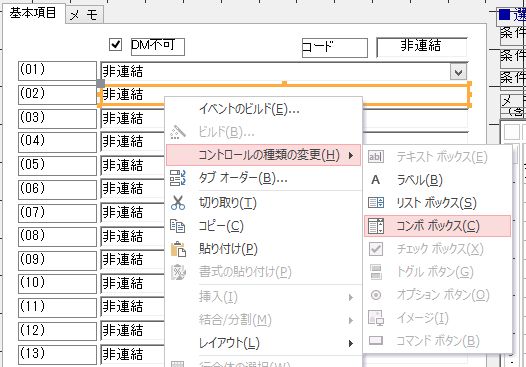Click the (01) label
This screenshot has width=526, height=367.
pyautogui.click(x=57, y=71)
